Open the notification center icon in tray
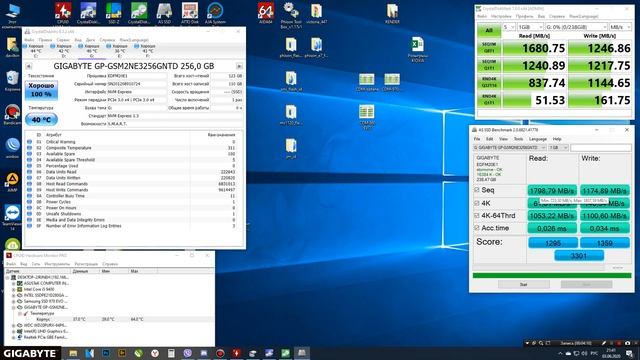Screen dimensions: 640x360 pyautogui.click(x=629, y=353)
